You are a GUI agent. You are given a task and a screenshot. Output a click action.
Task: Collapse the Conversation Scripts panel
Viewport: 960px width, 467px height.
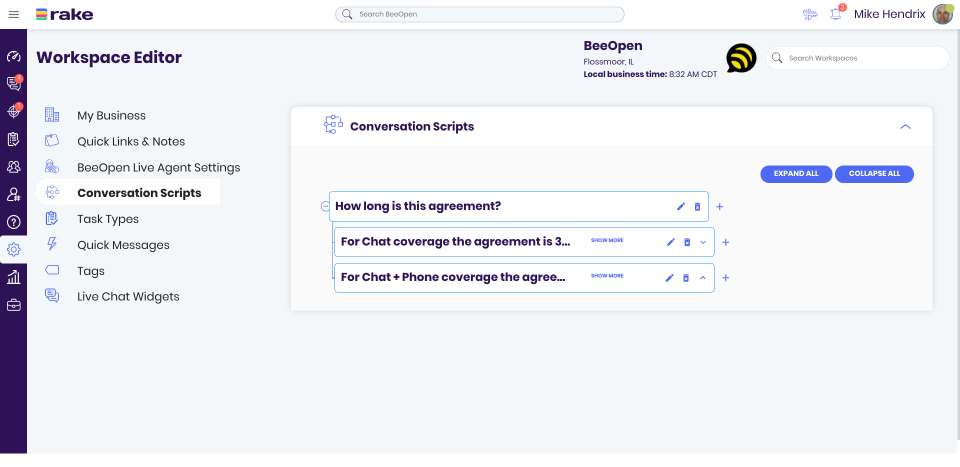click(x=906, y=127)
